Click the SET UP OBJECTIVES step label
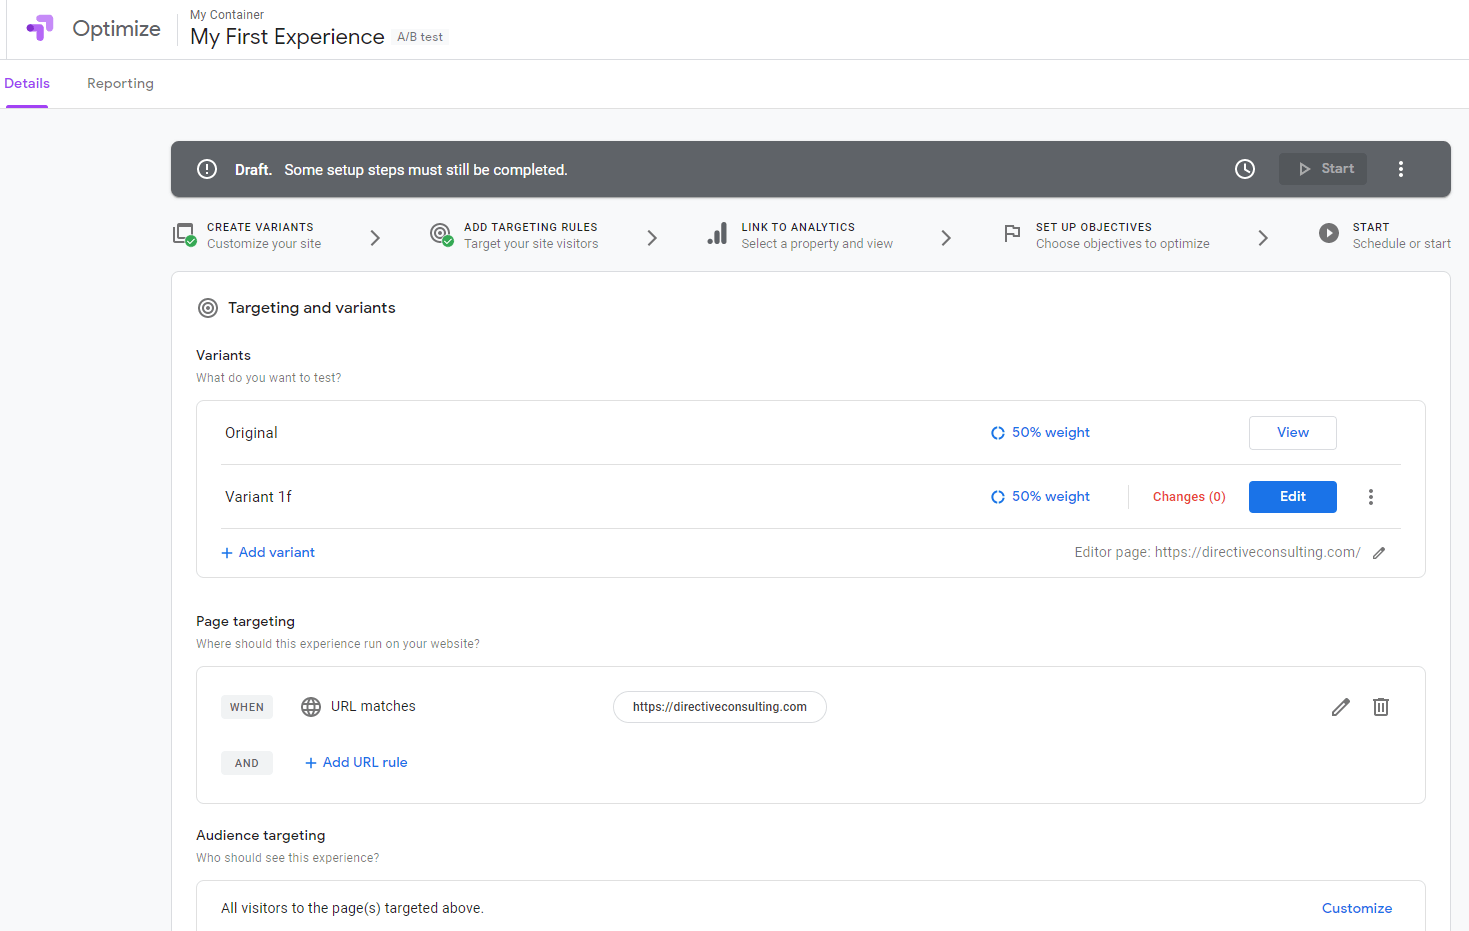This screenshot has width=1469, height=931. pos(1094,227)
